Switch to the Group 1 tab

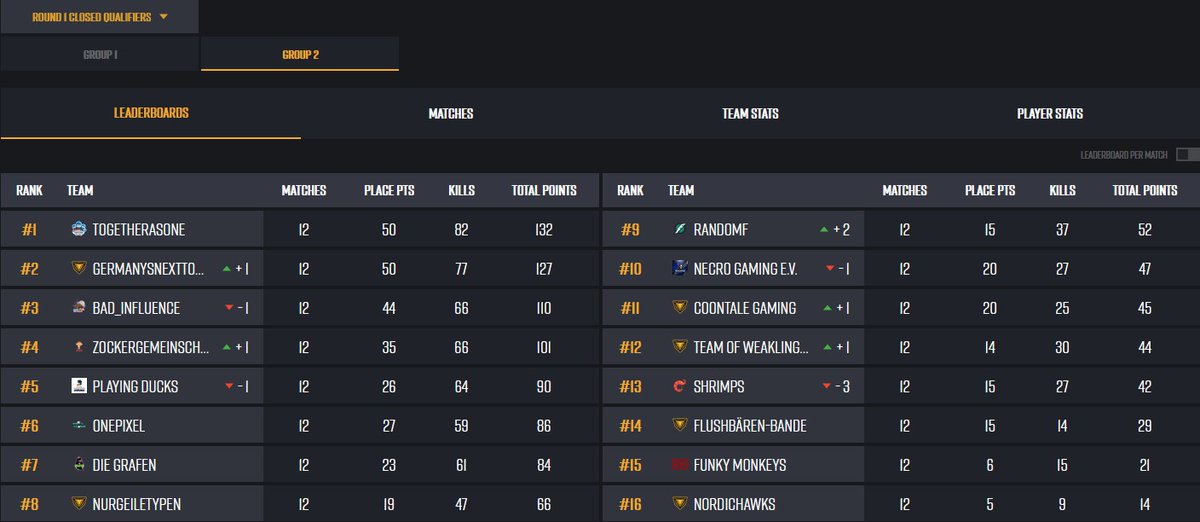coord(100,54)
